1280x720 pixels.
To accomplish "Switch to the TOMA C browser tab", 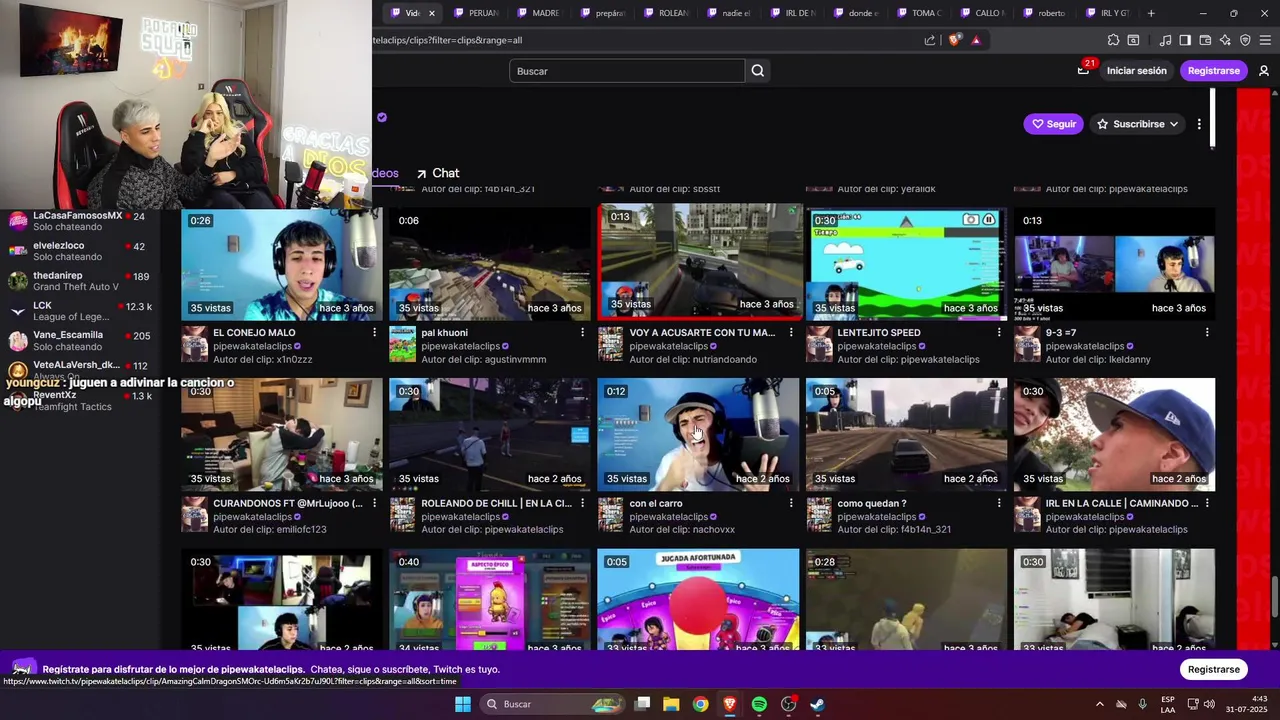I will pos(919,13).
